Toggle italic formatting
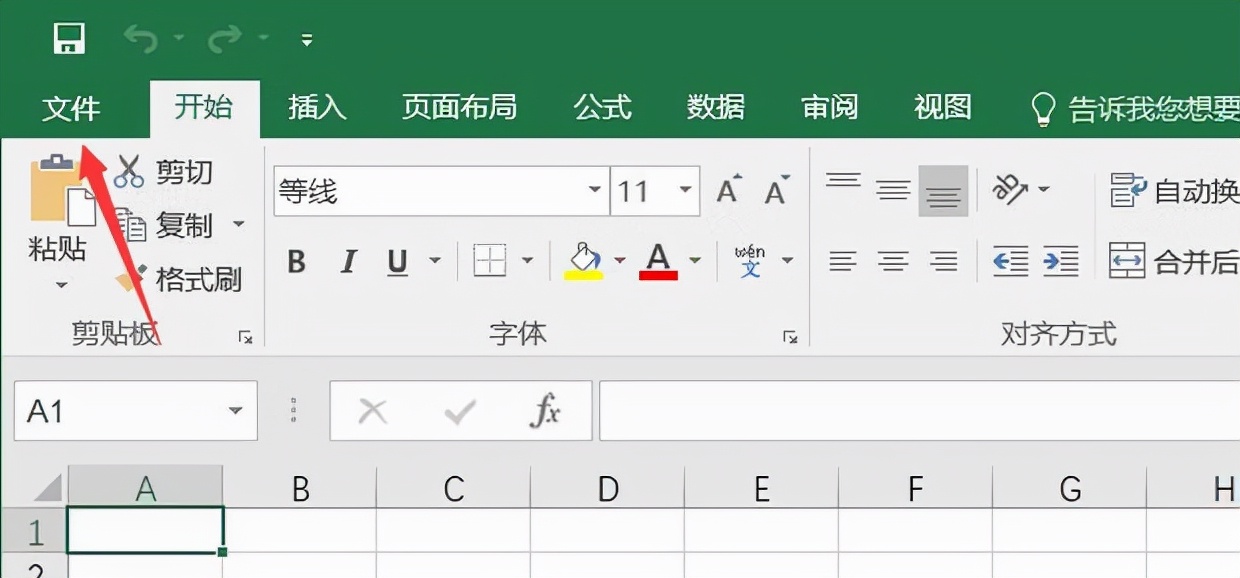The height and width of the screenshot is (578, 1240). [347, 262]
